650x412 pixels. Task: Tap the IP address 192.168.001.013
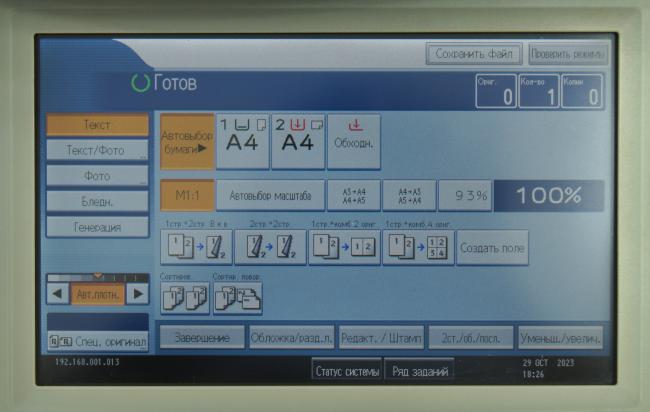click(x=87, y=362)
